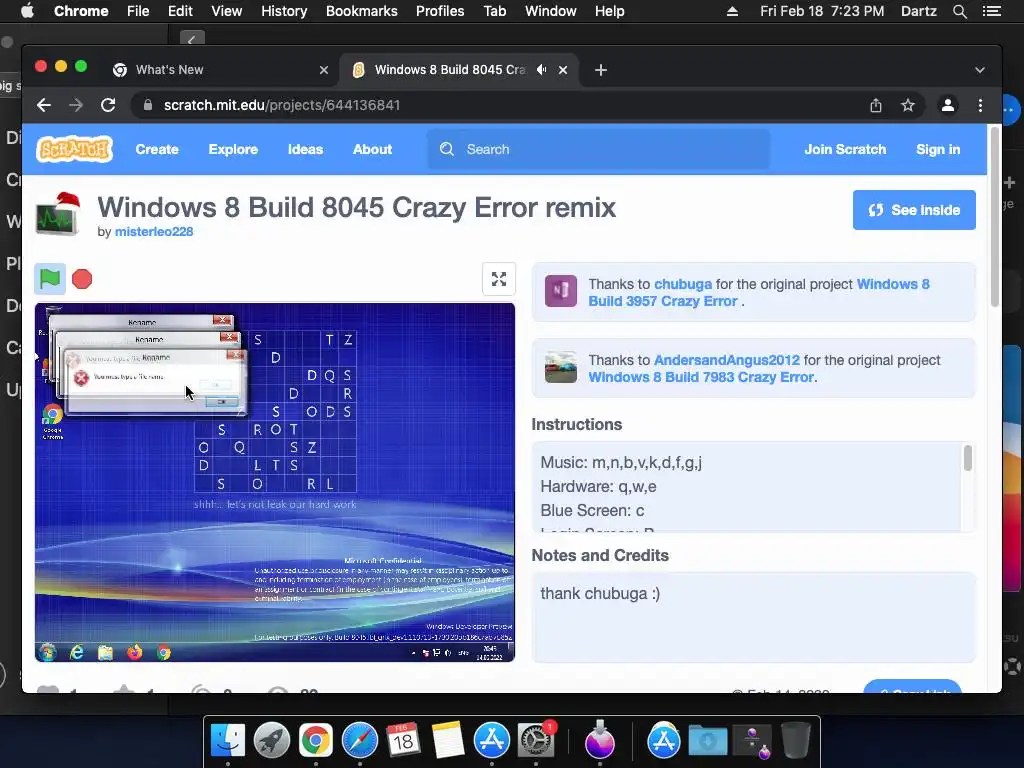The image size is (1024, 768).
Task: Click the Scratch search field
Action: (598, 149)
